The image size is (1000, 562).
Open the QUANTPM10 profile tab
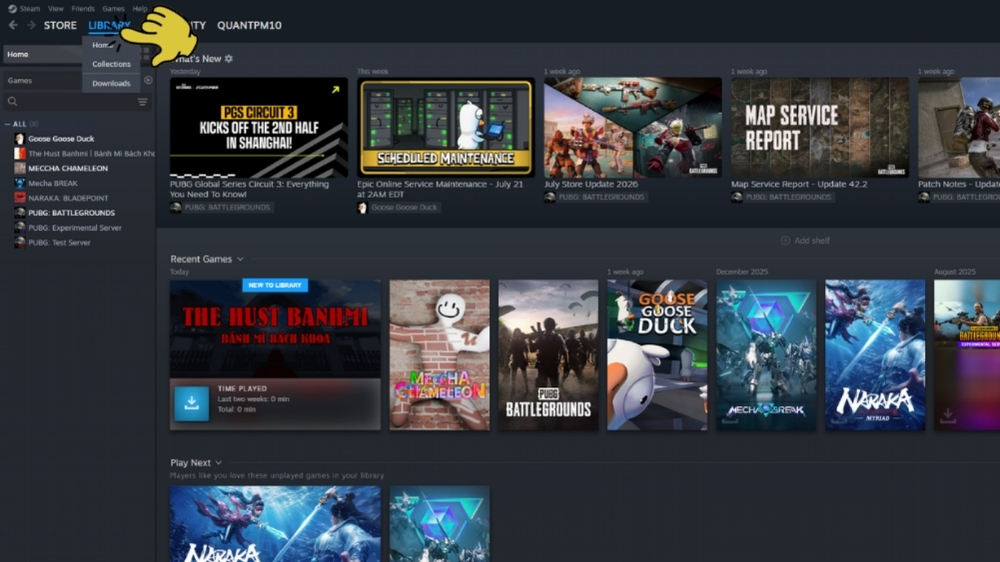click(249, 26)
